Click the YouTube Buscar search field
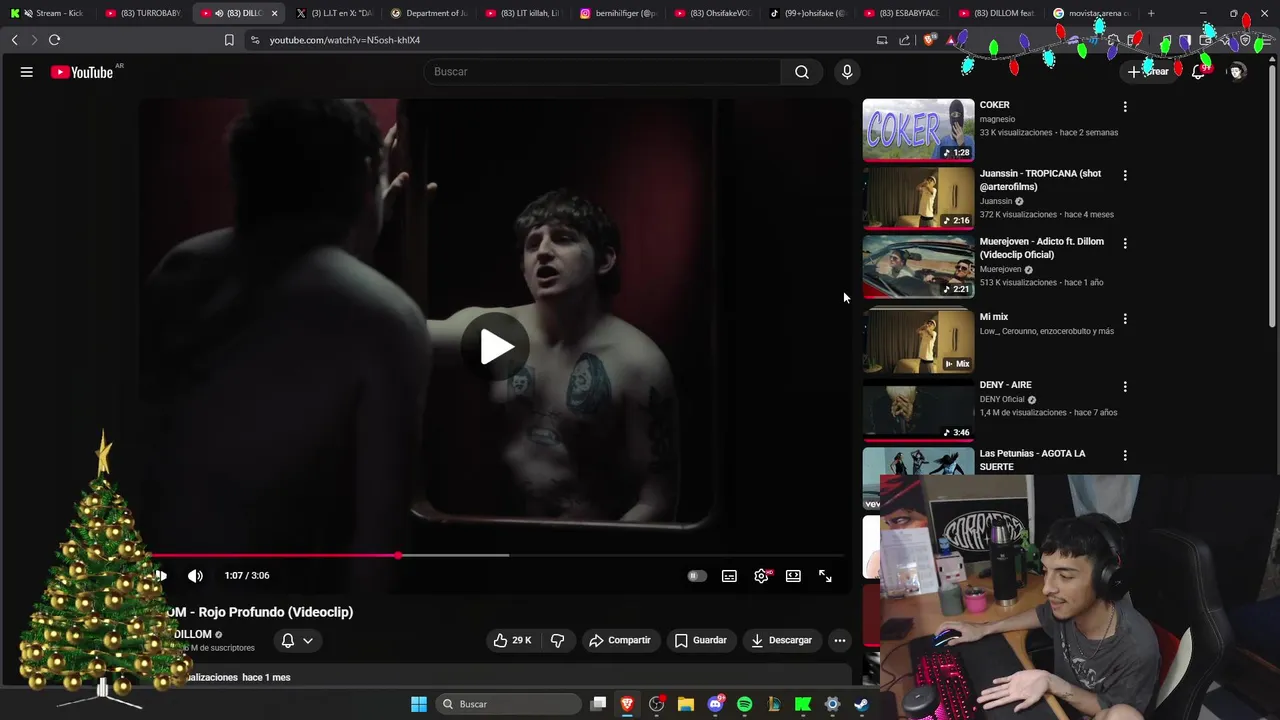 click(603, 72)
